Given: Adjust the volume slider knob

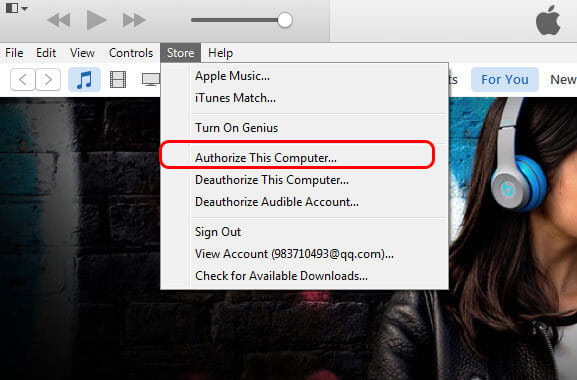Looking at the screenshot, I should [285, 20].
